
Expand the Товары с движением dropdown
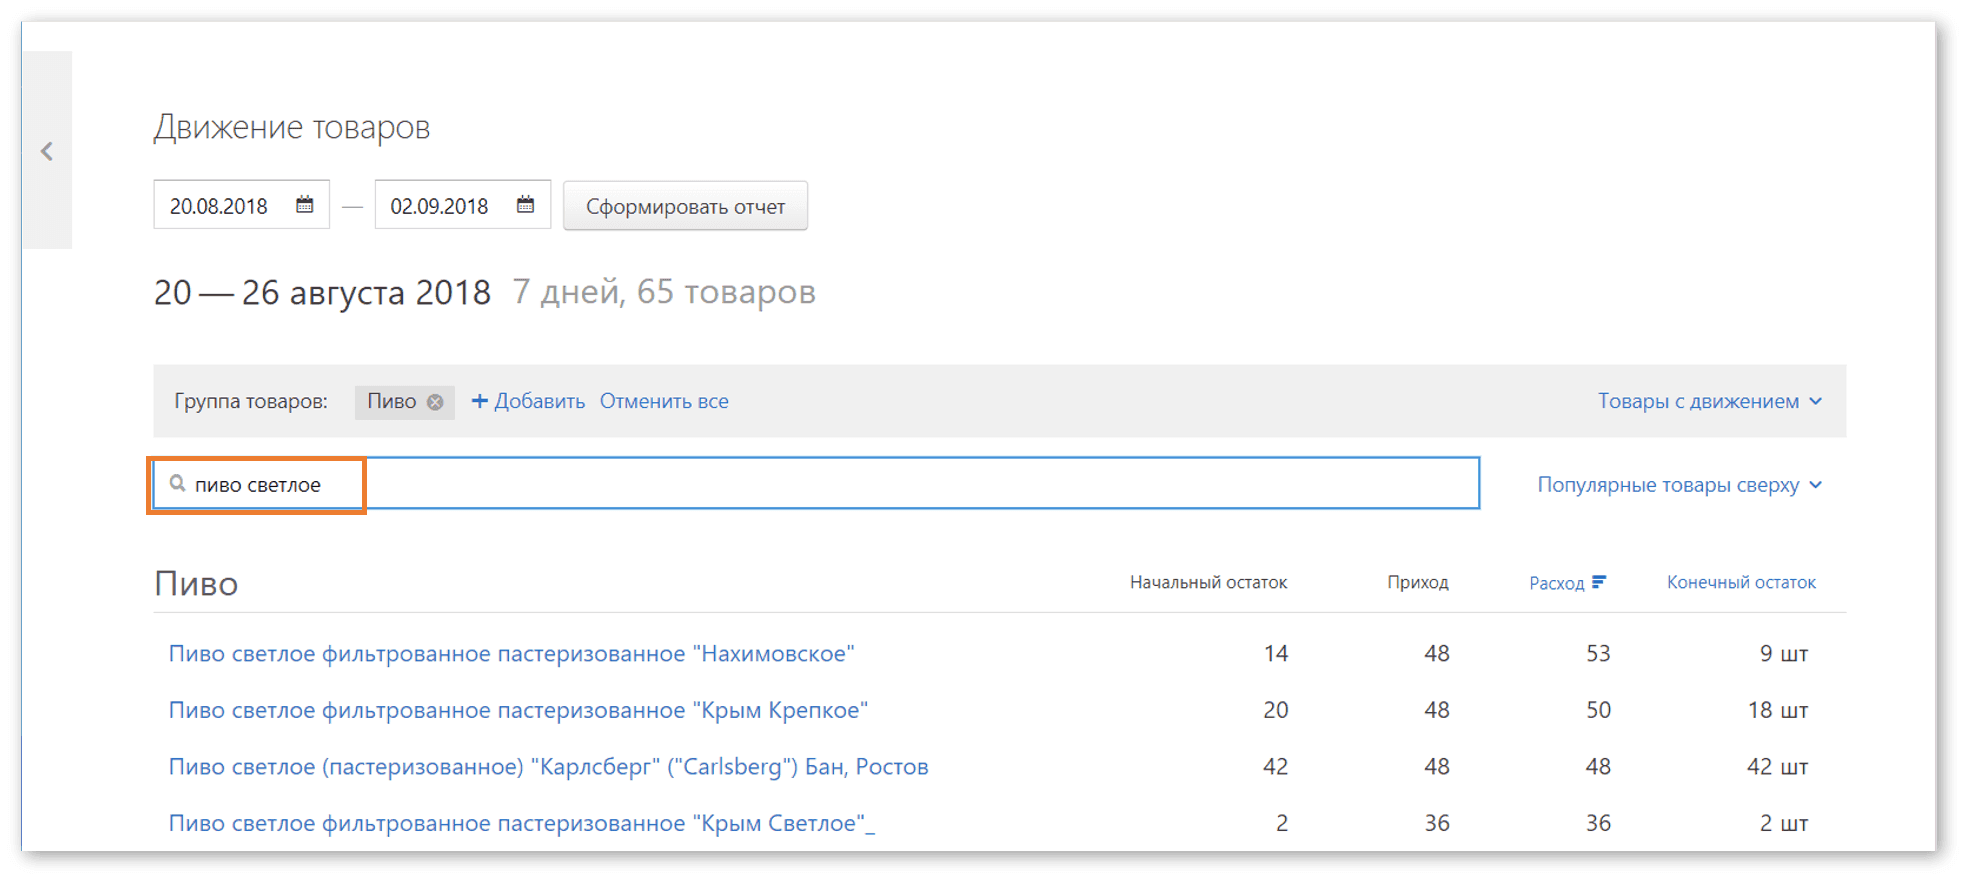point(1709,401)
